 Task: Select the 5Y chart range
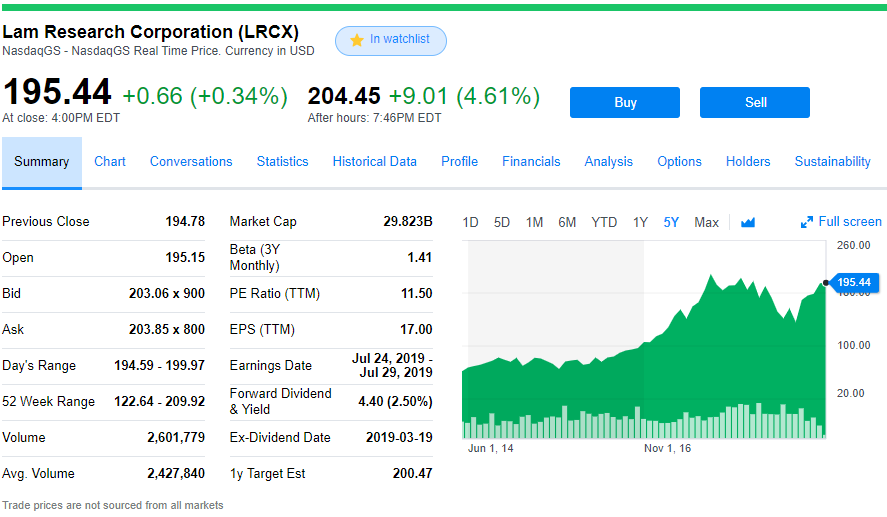(671, 222)
